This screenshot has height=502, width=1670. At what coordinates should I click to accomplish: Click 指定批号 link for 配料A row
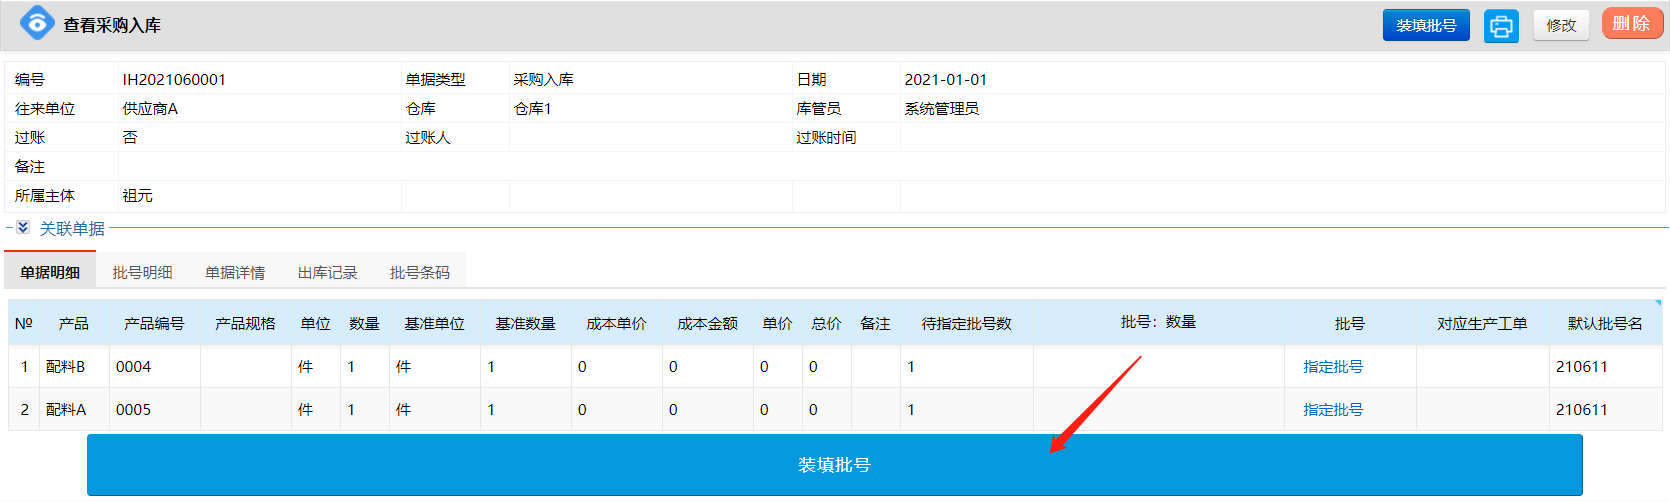click(1332, 410)
